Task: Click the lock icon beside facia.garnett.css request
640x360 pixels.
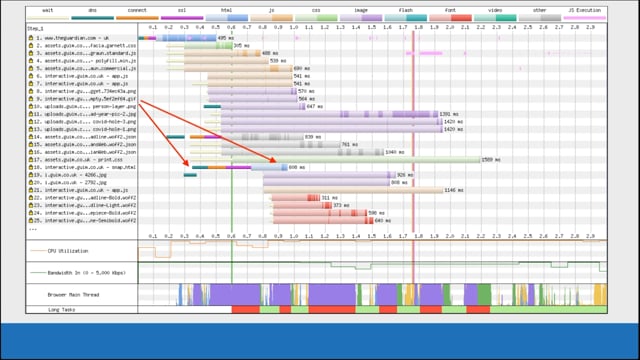Action: pos(31,46)
